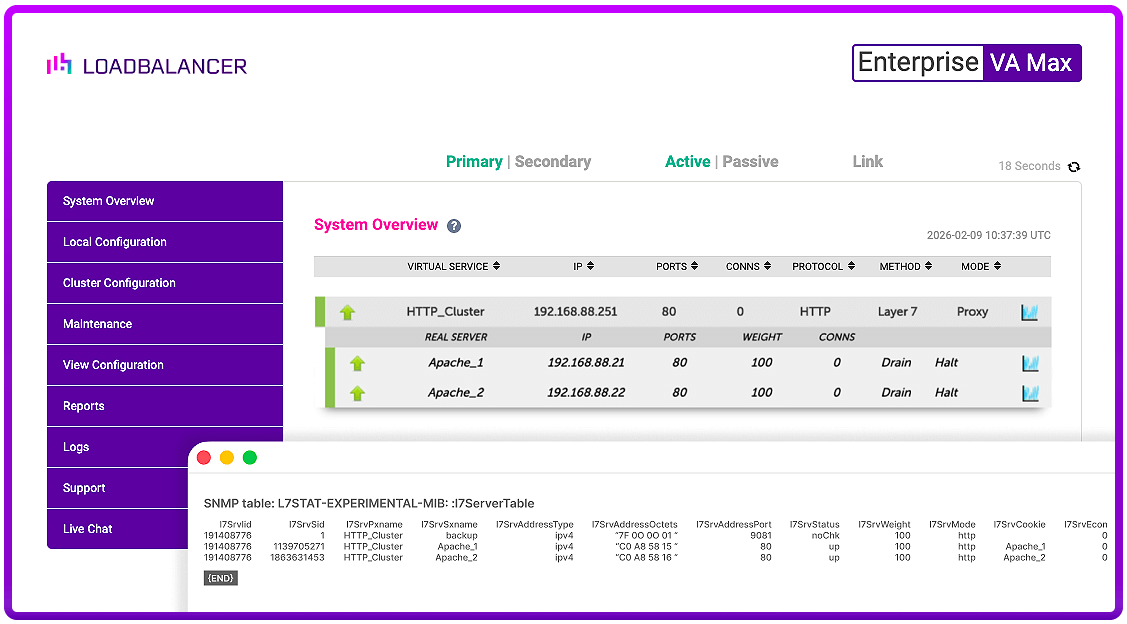Select Maintenance from the side menu
Image resolution: width=1127 pixels, height=624 pixels.
tap(97, 324)
